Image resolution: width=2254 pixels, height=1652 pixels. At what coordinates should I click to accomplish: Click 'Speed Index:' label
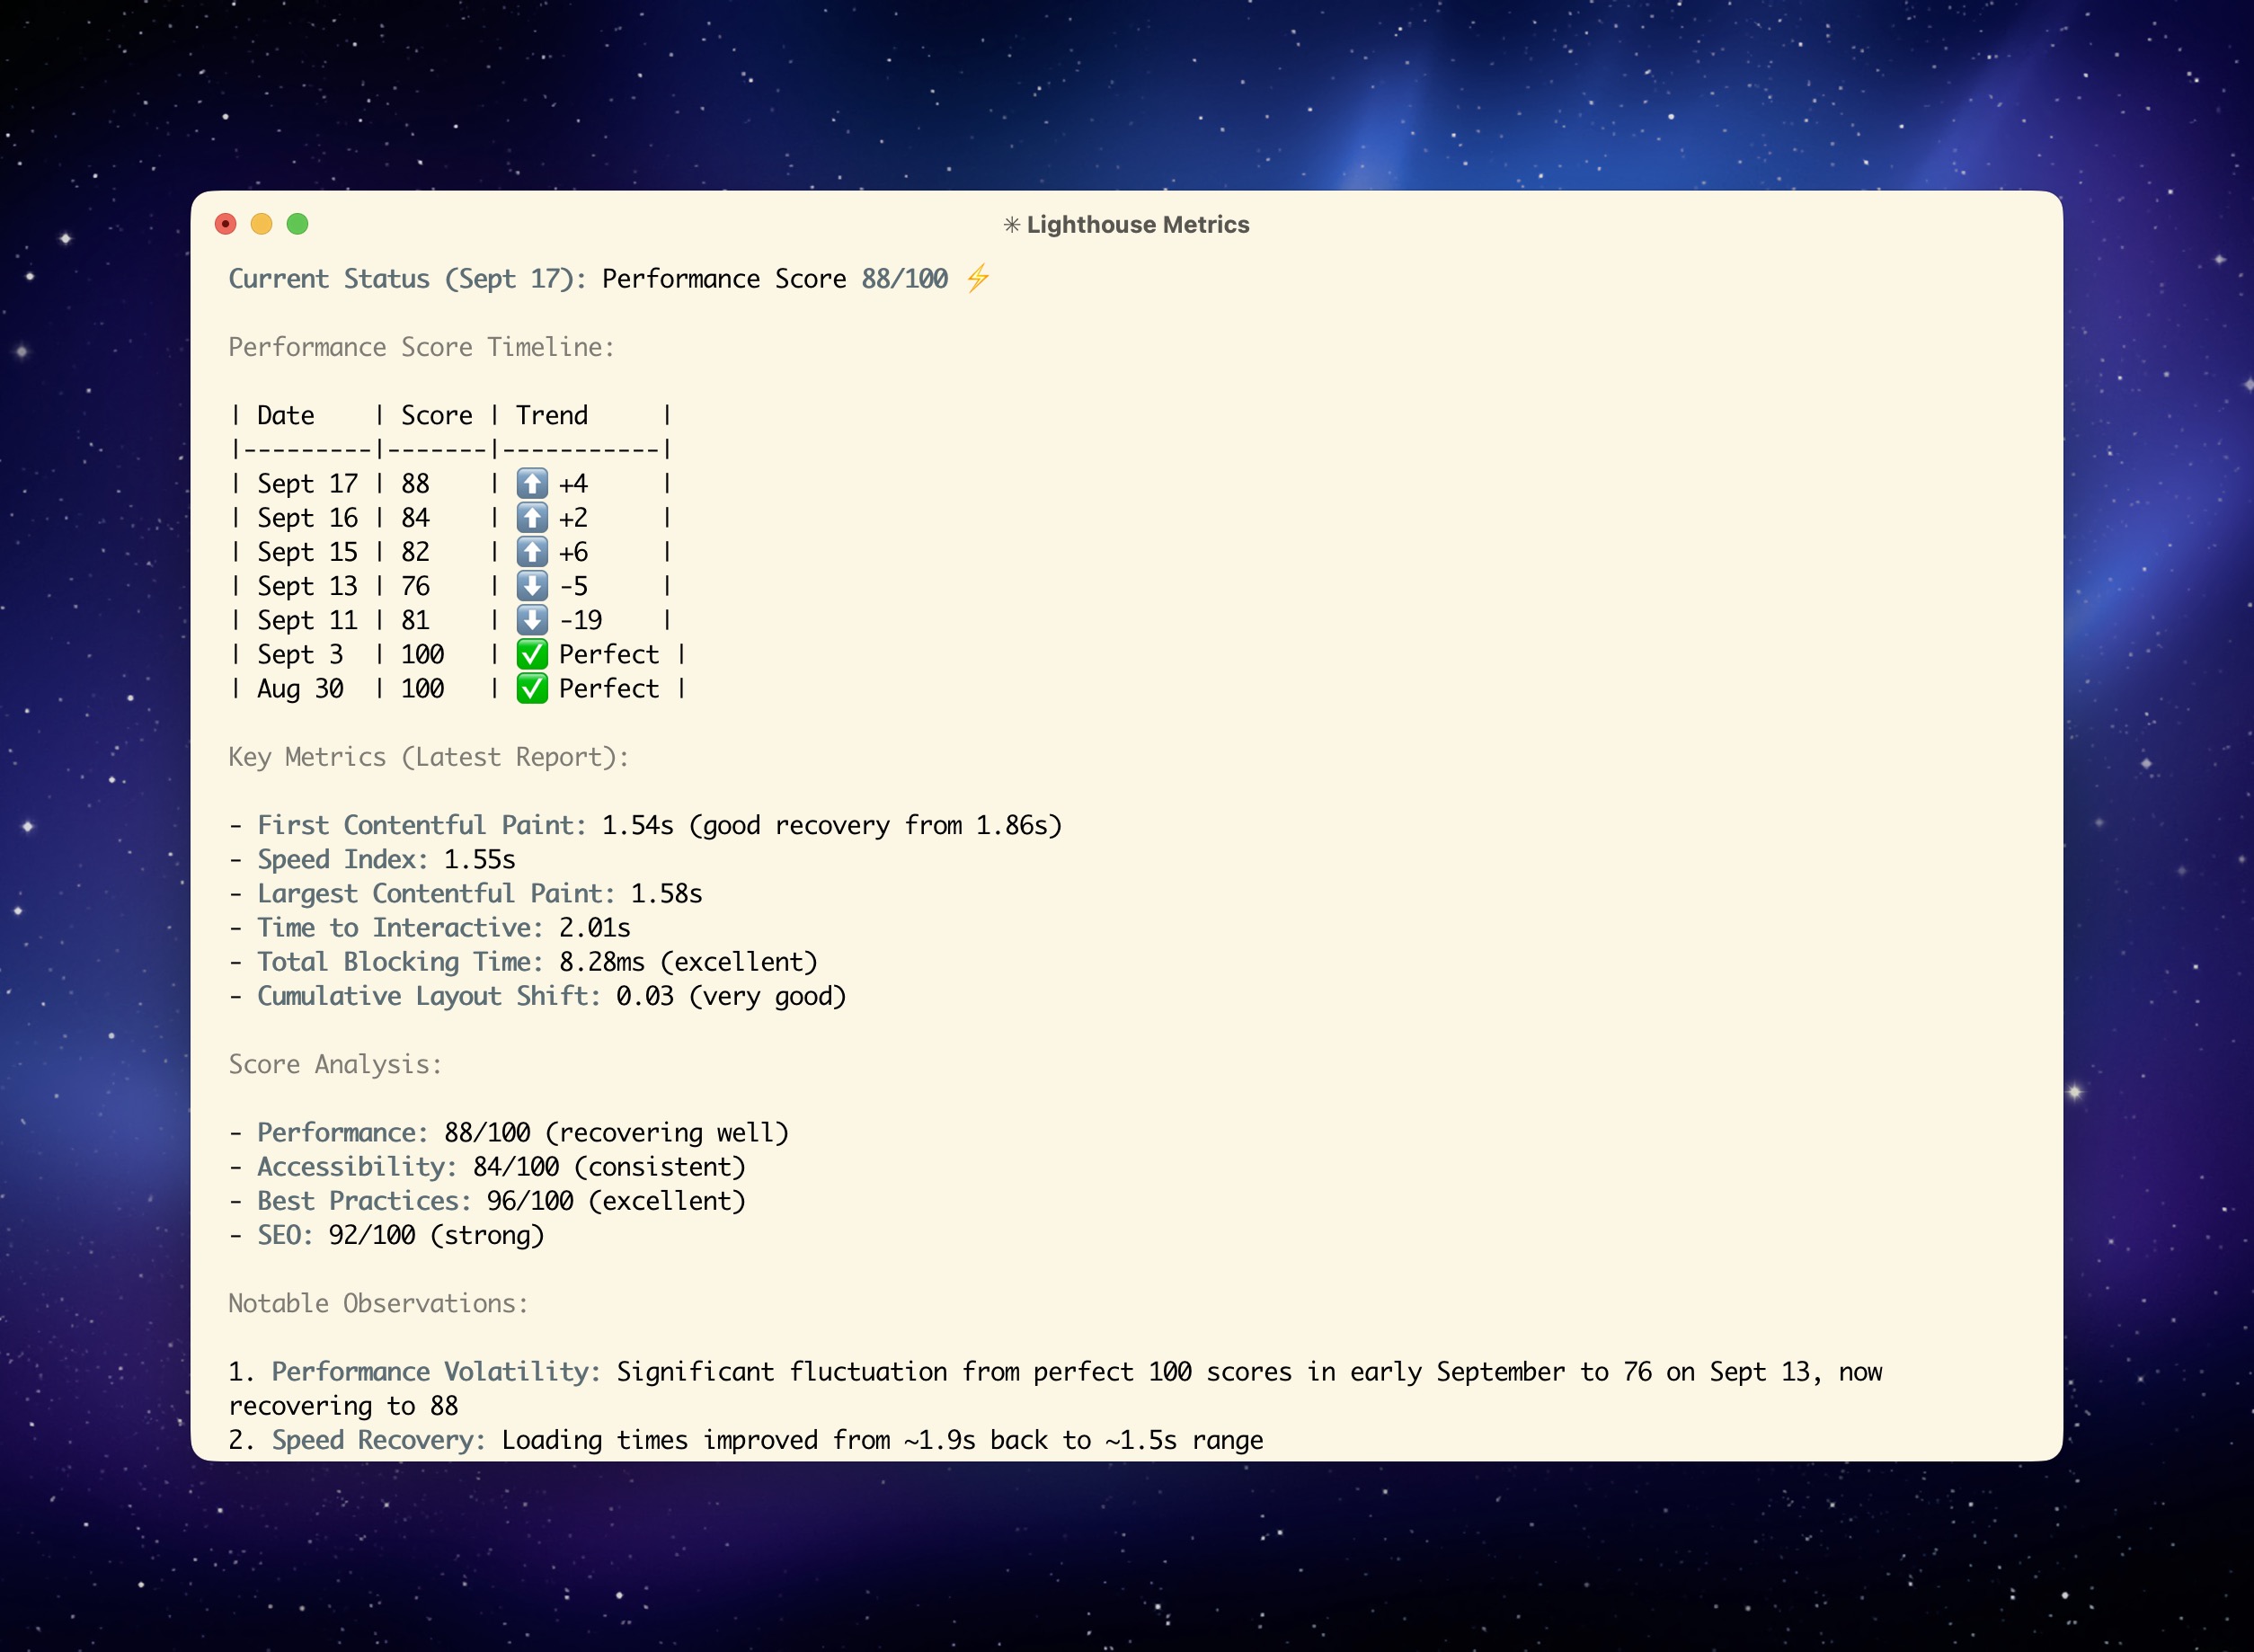tap(343, 859)
